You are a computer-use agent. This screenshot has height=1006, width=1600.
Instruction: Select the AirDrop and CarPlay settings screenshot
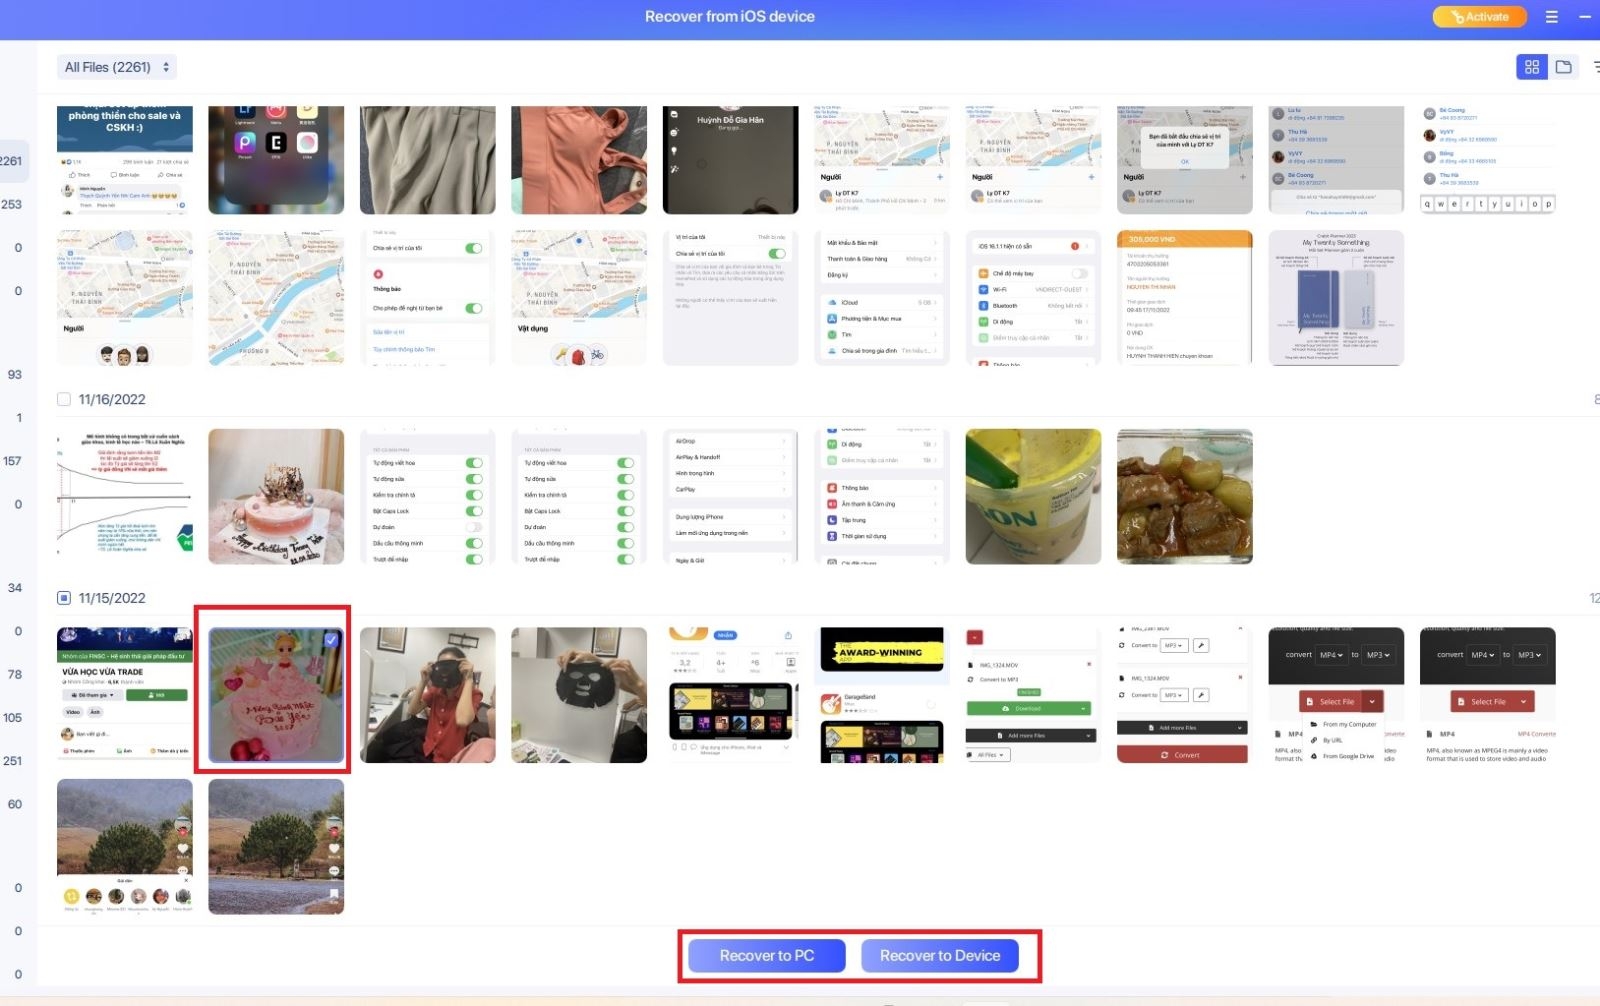[731, 497]
